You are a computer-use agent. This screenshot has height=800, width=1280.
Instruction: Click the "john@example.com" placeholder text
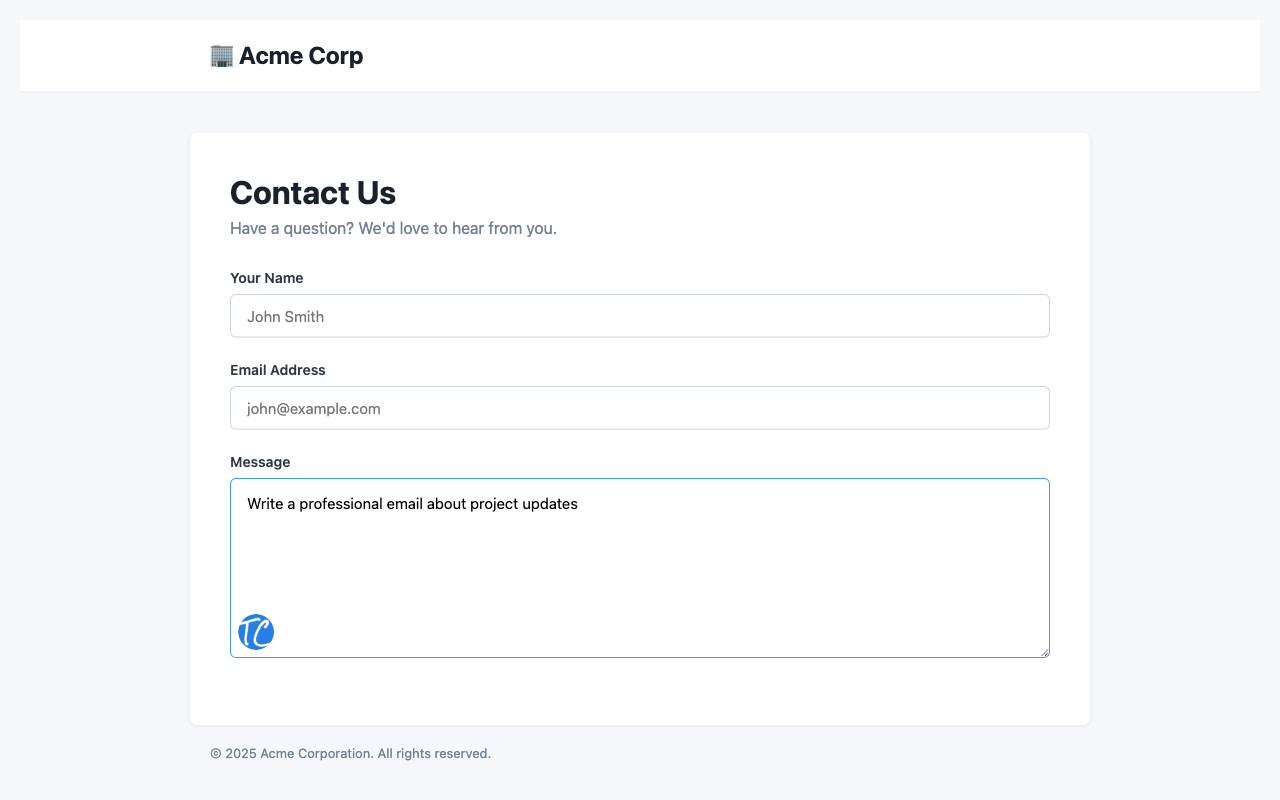click(x=313, y=409)
